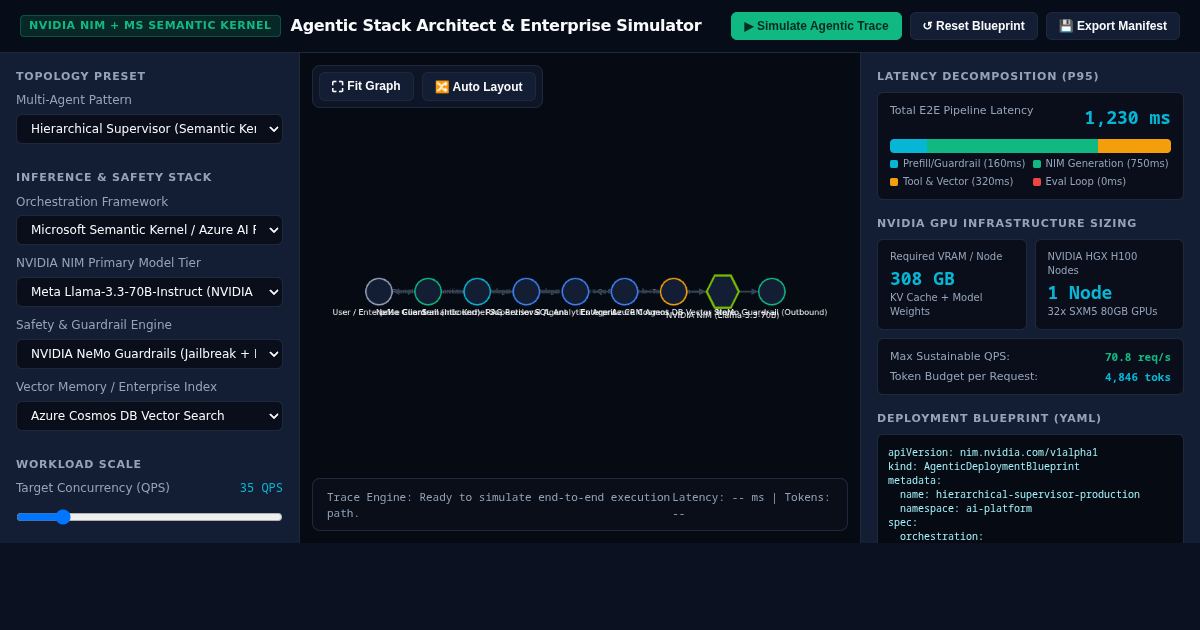Click the 35 QPS concurrency readout
Screen dimensions: 1200x630
click(x=261, y=488)
